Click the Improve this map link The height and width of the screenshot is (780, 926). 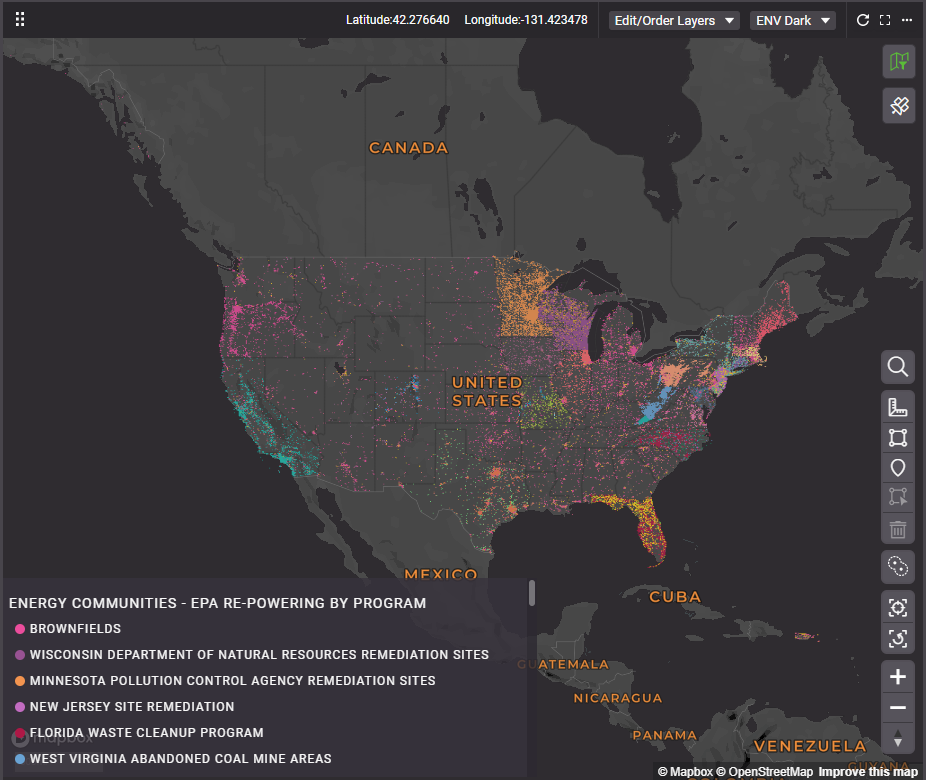point(867,772)
